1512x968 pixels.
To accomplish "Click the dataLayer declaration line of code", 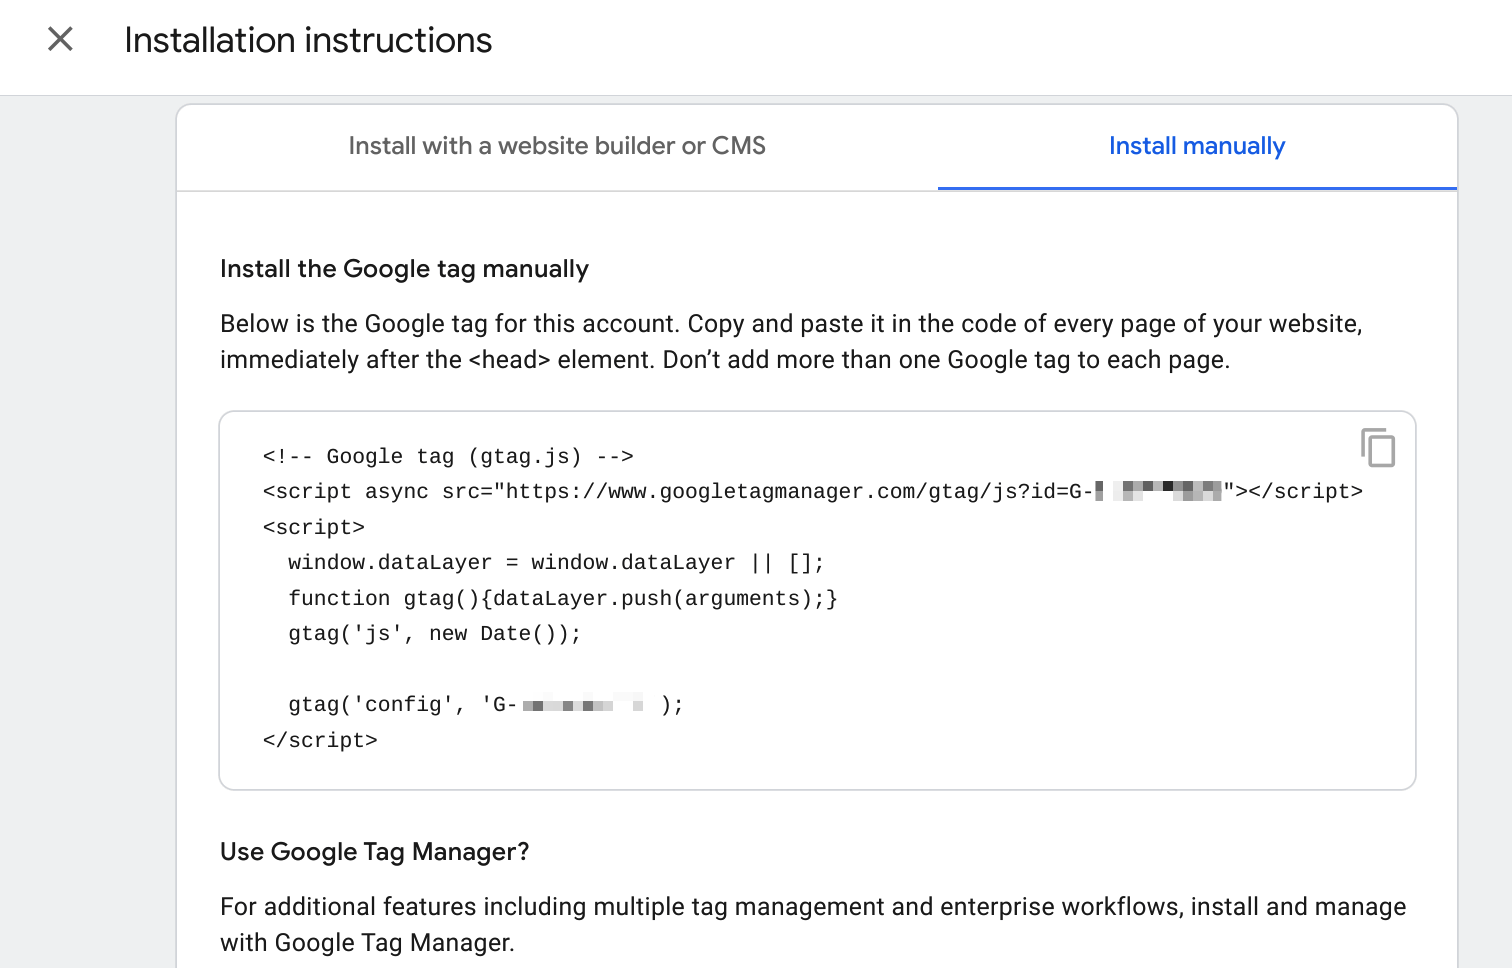I will [555, 563].
